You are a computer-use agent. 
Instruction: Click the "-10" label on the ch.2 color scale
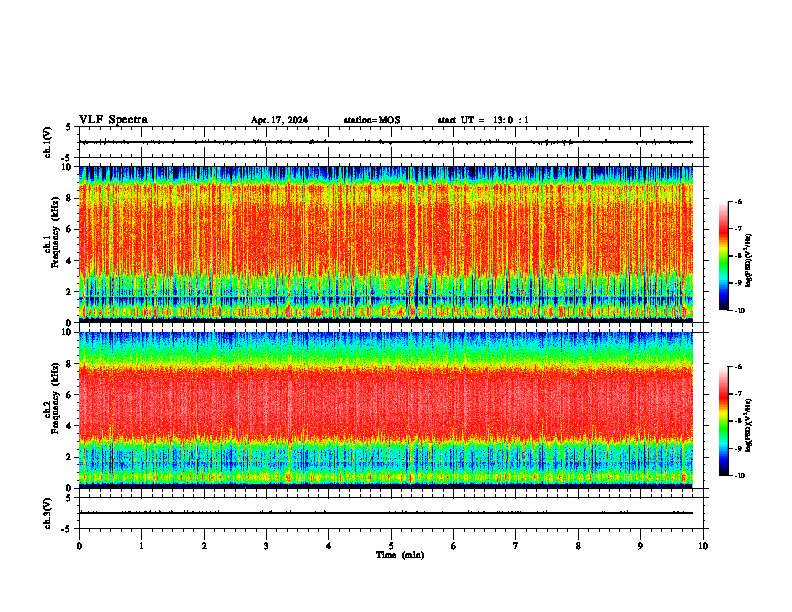click(x=739, y=475)
